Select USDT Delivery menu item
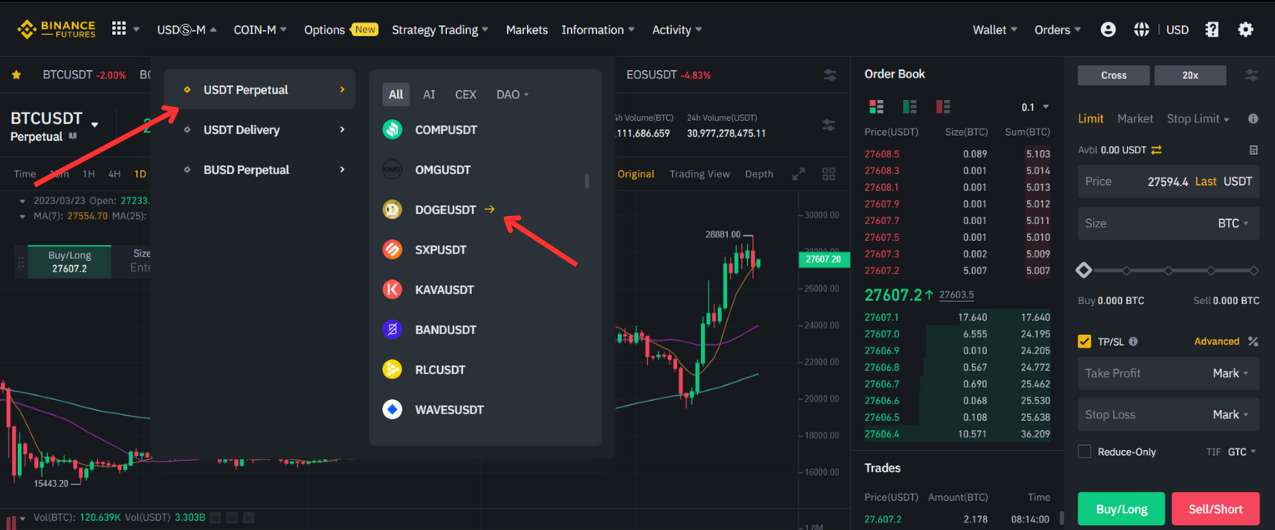This screenshot has height=530, width=1275. click(260, 130)
